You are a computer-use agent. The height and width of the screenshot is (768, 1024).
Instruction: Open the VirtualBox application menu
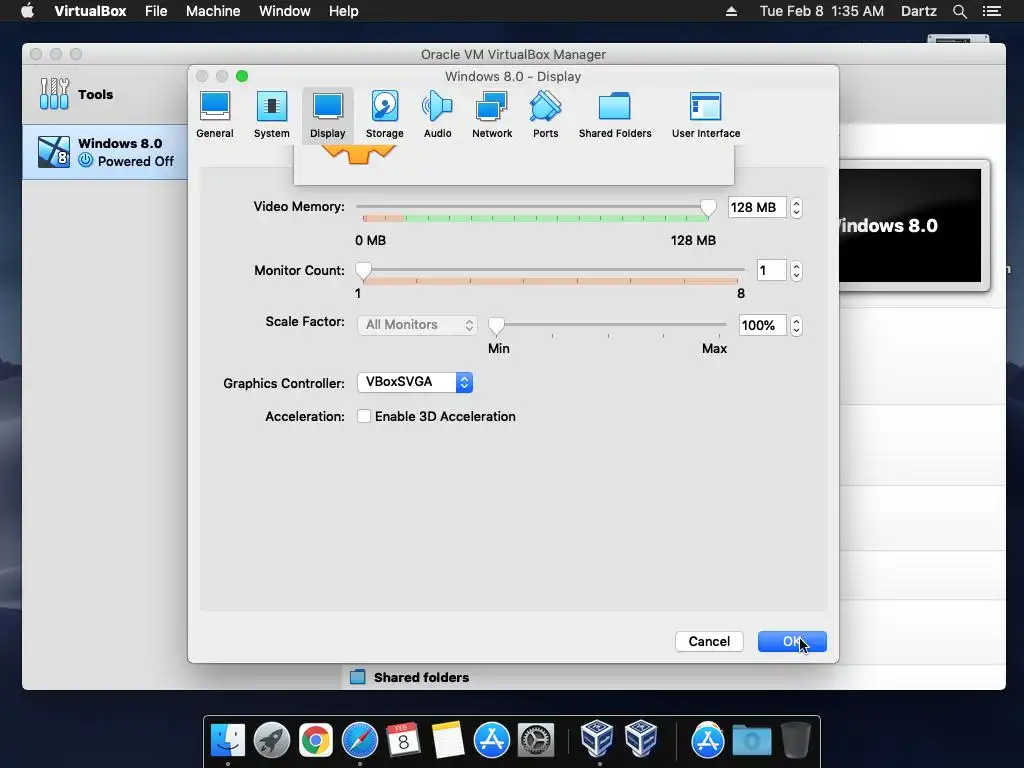click(x=90, y=11)
